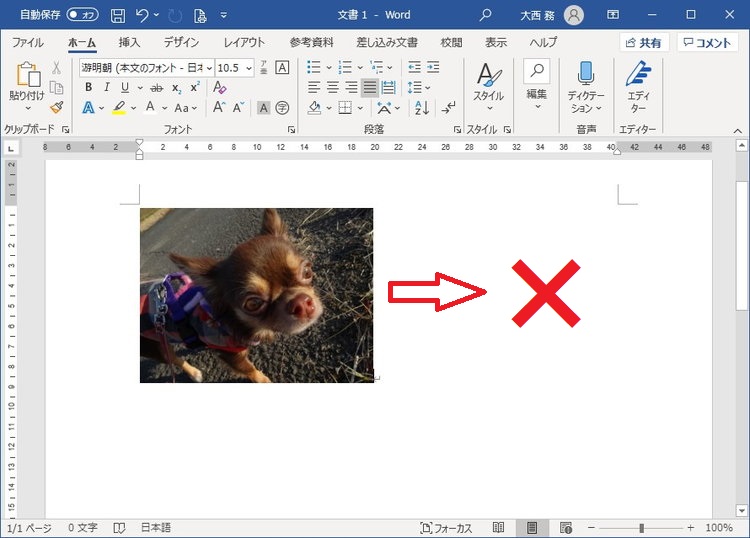This screenshot has height=538, width=750.
Task: Switch to Read Mode view in status bar
Action: 498,527
